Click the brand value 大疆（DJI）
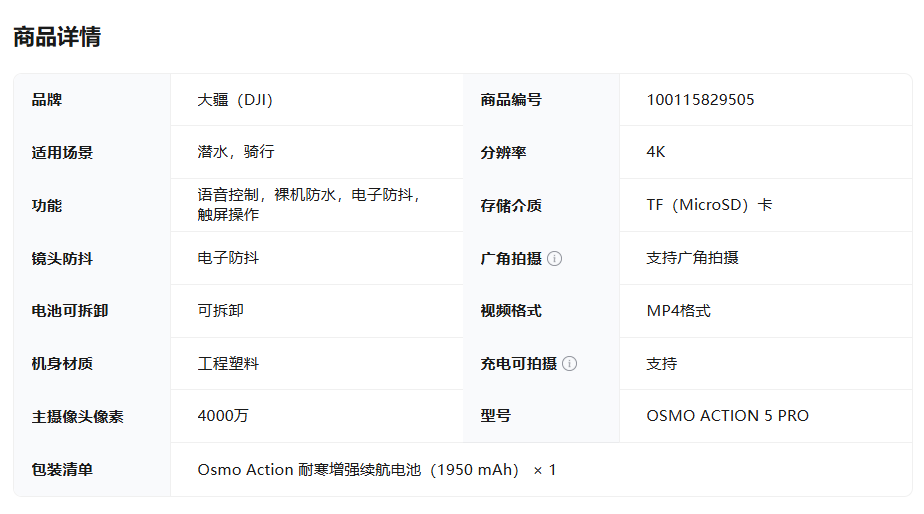 (236, 100)
